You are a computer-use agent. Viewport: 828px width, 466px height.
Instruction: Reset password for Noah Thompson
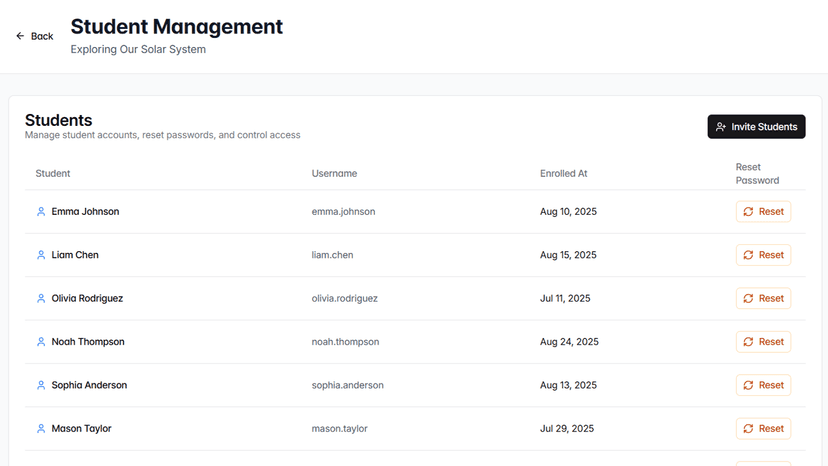[x=763, y=342]
